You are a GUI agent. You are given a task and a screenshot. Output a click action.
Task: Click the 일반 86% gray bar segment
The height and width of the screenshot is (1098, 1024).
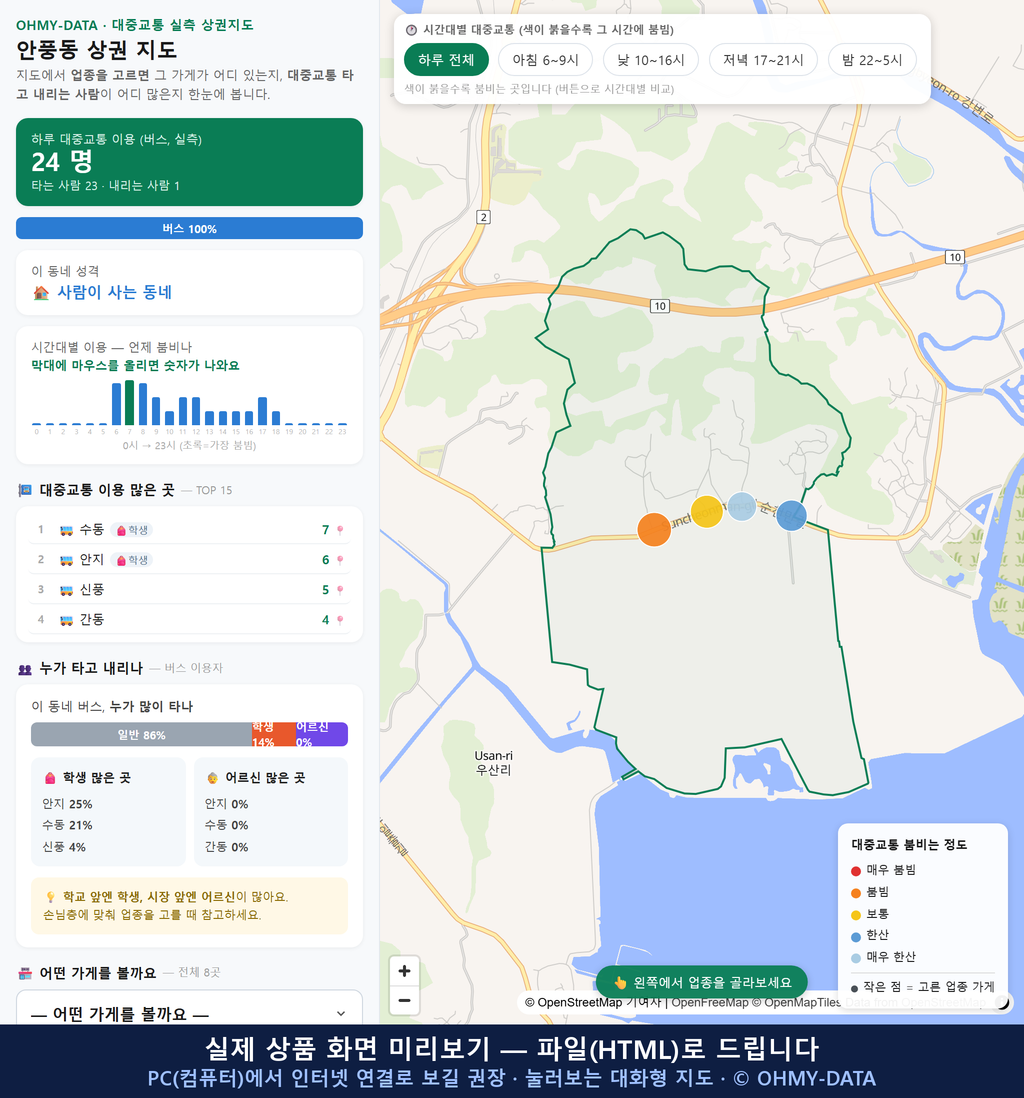(x=141, y=735)
